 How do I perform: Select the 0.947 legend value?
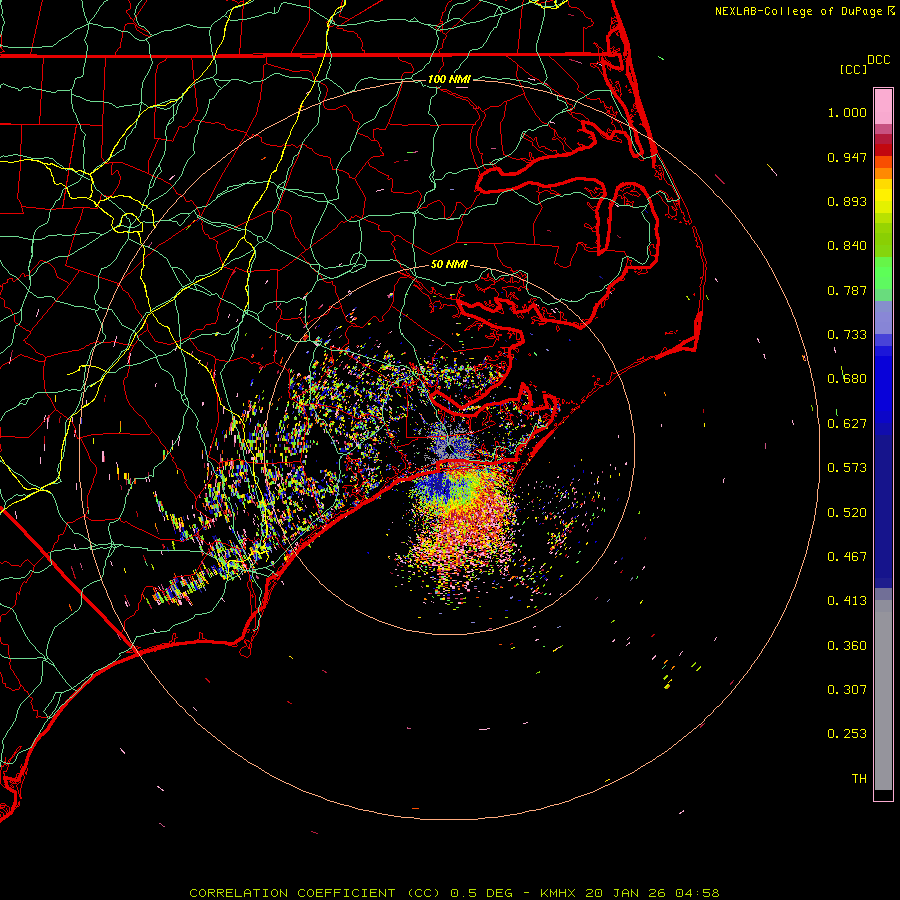tap(847, 157)
